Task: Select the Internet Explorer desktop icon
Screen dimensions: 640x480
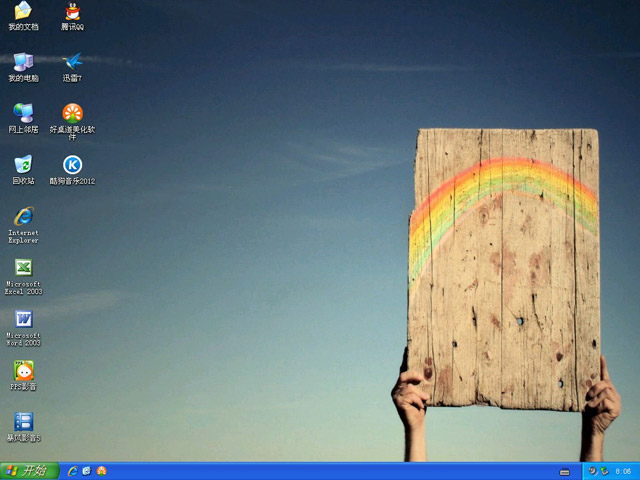Action: (23, 216)
